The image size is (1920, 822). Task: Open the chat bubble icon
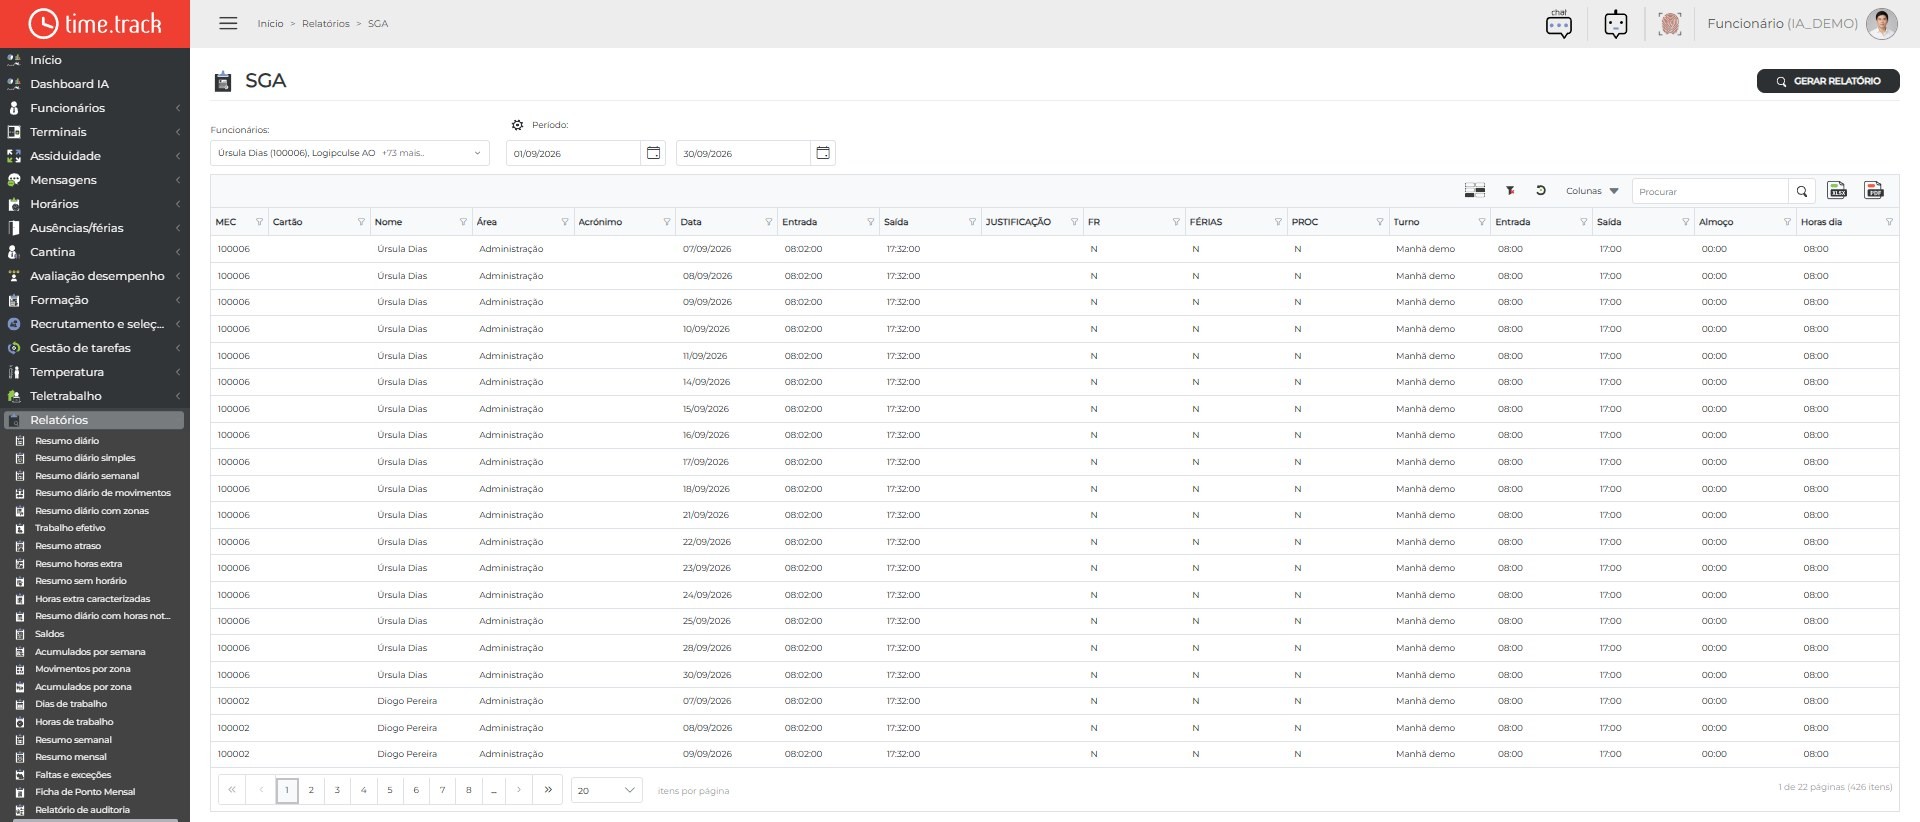click(1558, 23)
